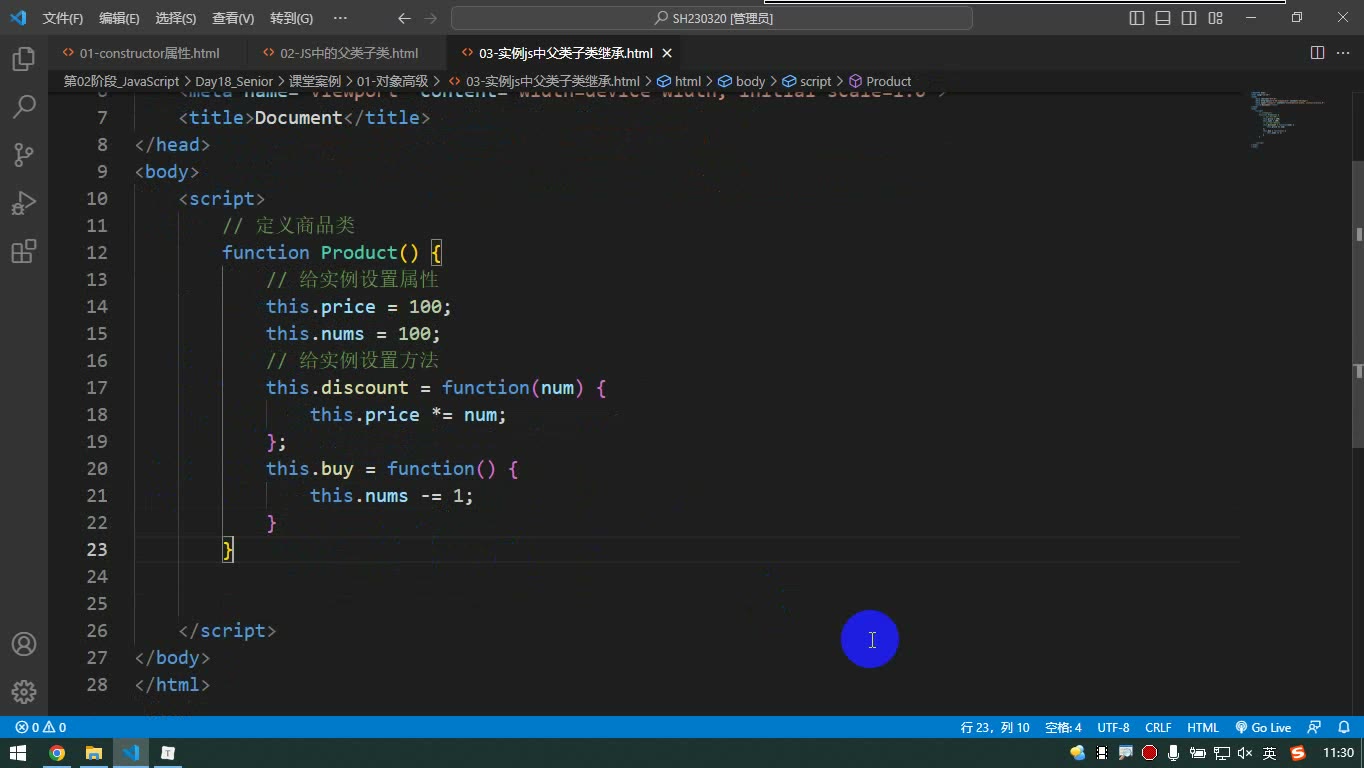1364x768 pixels.
Task: Open the feedback icon in status bar
Action: pyautogui.click(x=1315, y=727)
